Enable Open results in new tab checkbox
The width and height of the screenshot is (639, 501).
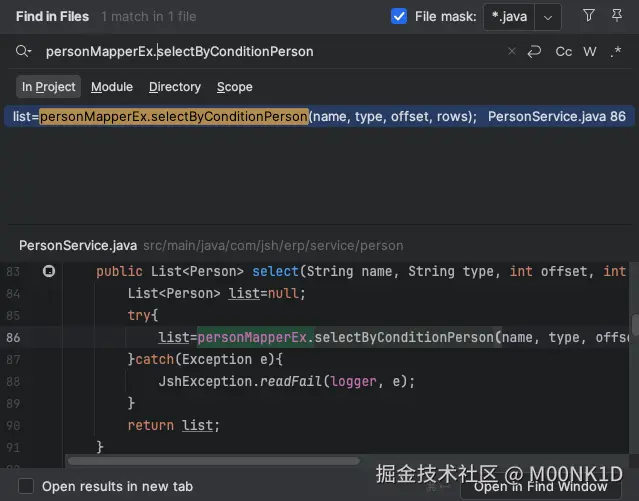tap(26, 486)
